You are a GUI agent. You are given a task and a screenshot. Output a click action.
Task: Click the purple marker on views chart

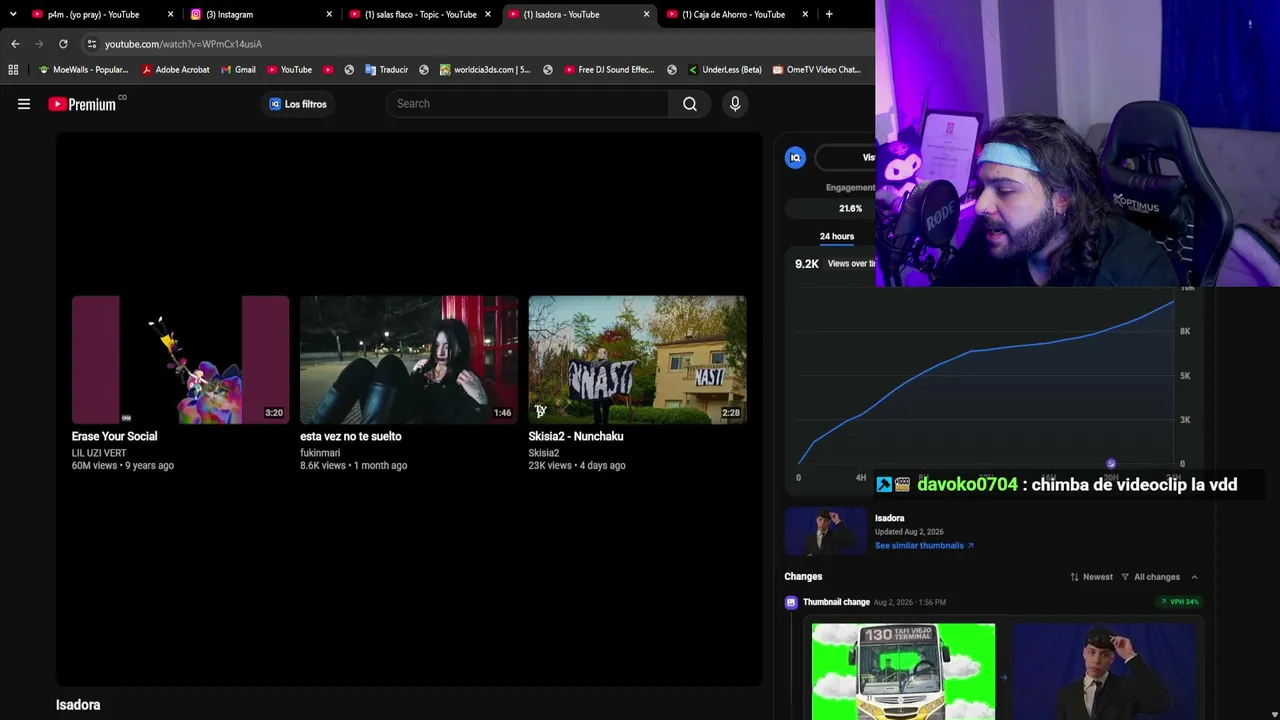[1111, 464]
